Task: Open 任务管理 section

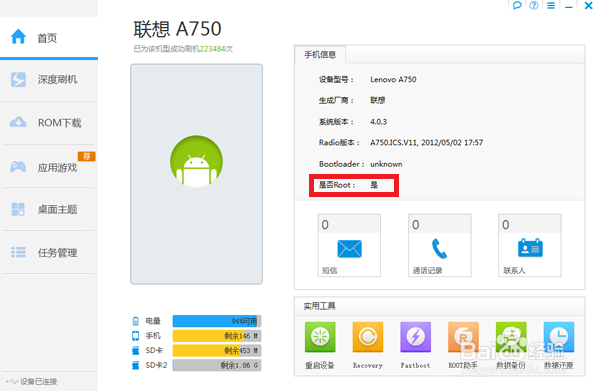Action: [x=49, y=253]
